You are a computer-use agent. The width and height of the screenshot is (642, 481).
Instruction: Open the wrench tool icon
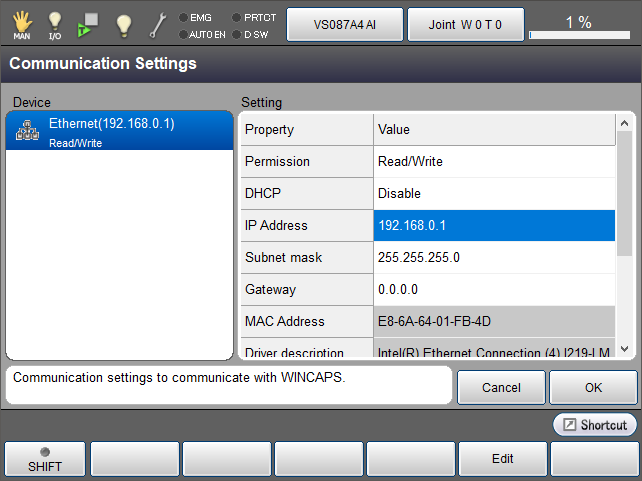coord(158,25)
